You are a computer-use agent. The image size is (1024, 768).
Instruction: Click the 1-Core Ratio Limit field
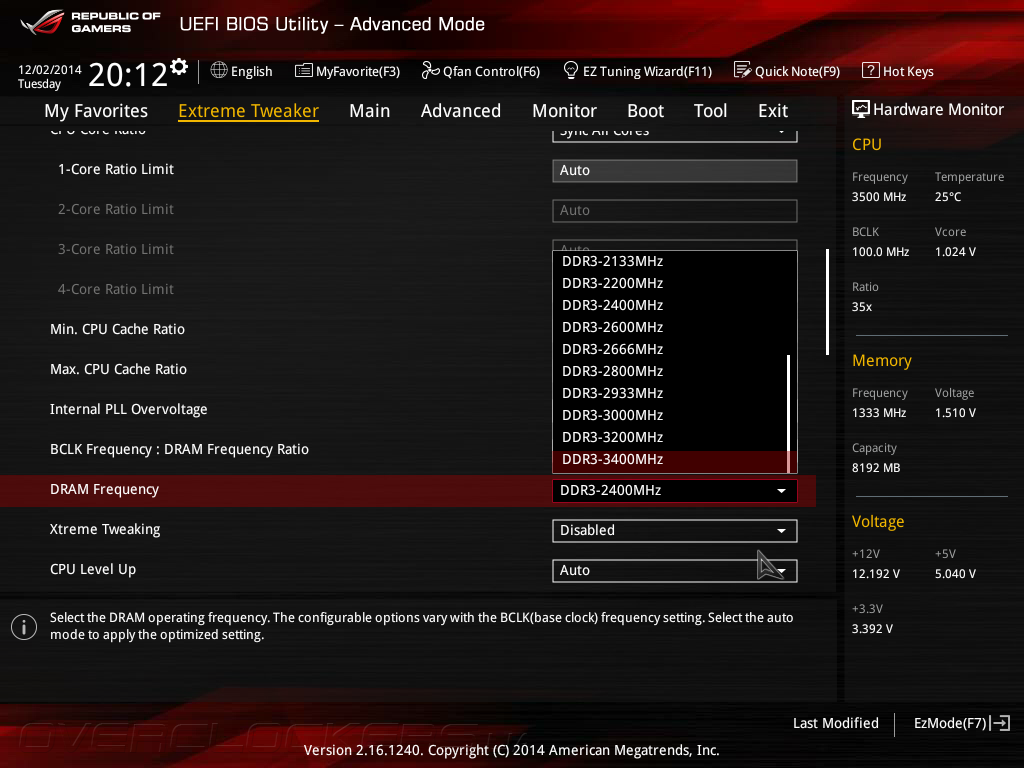click(675, 170)
